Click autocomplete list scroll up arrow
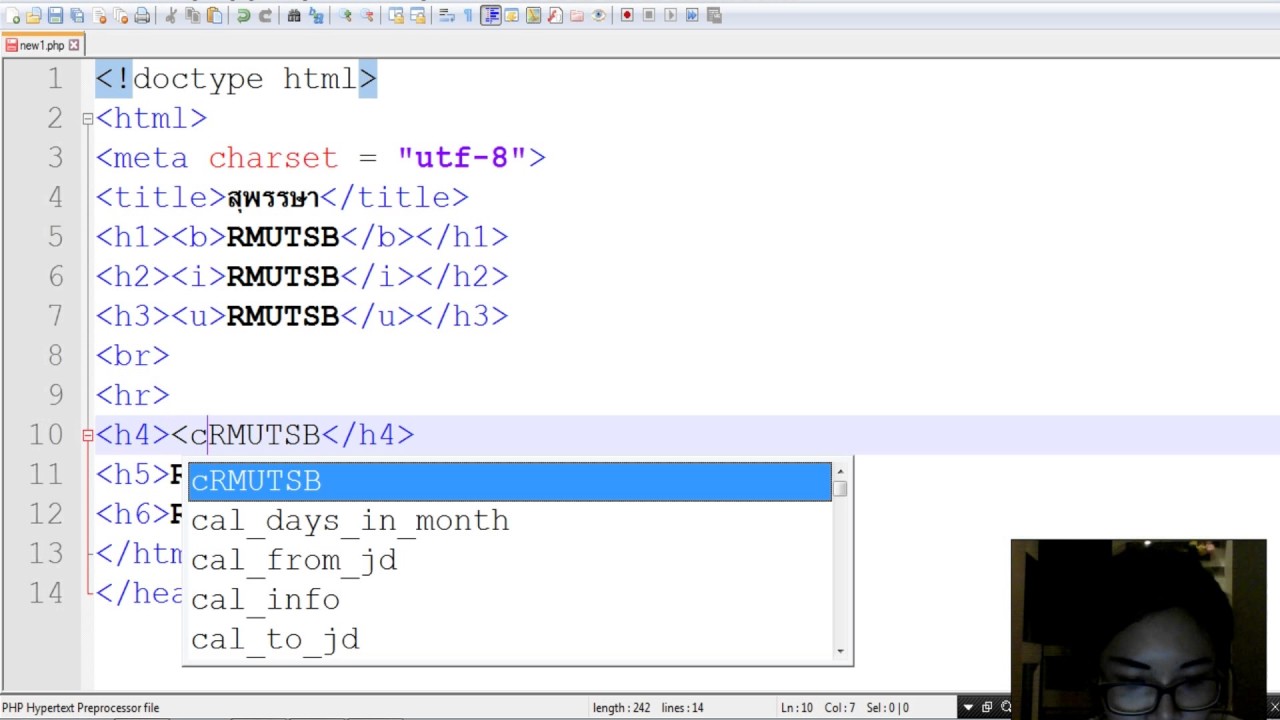The image size is (1280, 720). [x=840, y=471]
